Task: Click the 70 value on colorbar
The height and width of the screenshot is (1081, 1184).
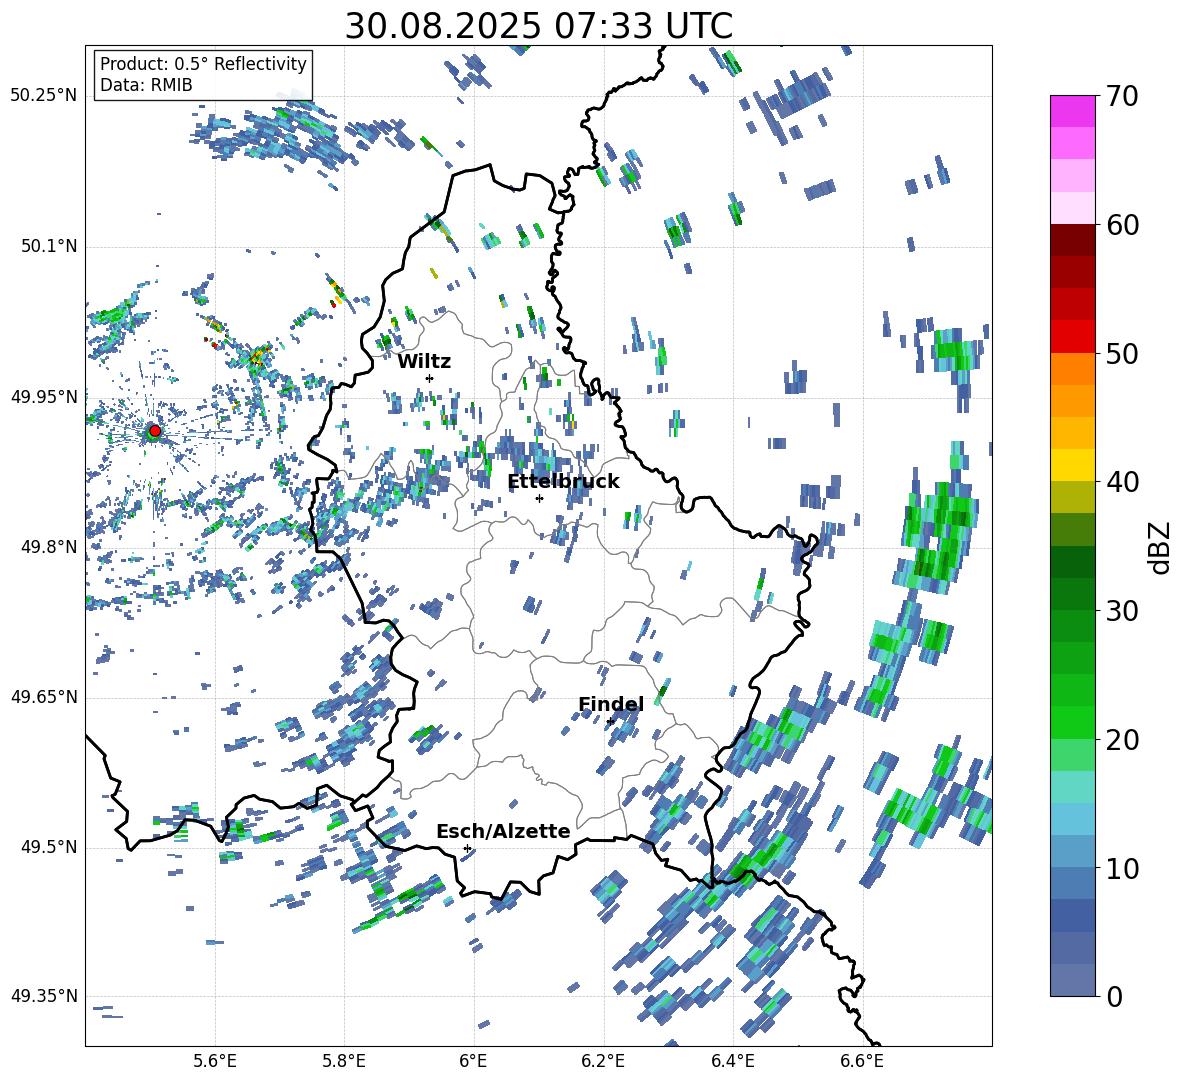Action: 1123,96
